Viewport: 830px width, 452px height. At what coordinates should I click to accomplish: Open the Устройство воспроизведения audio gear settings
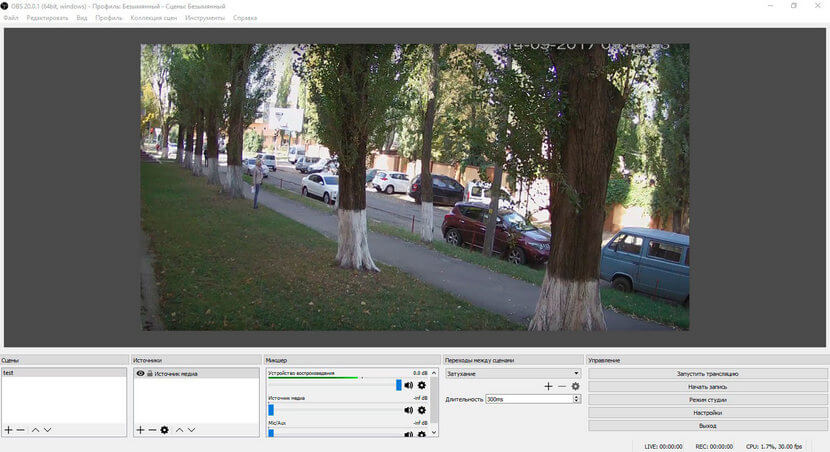coord(422,385)
